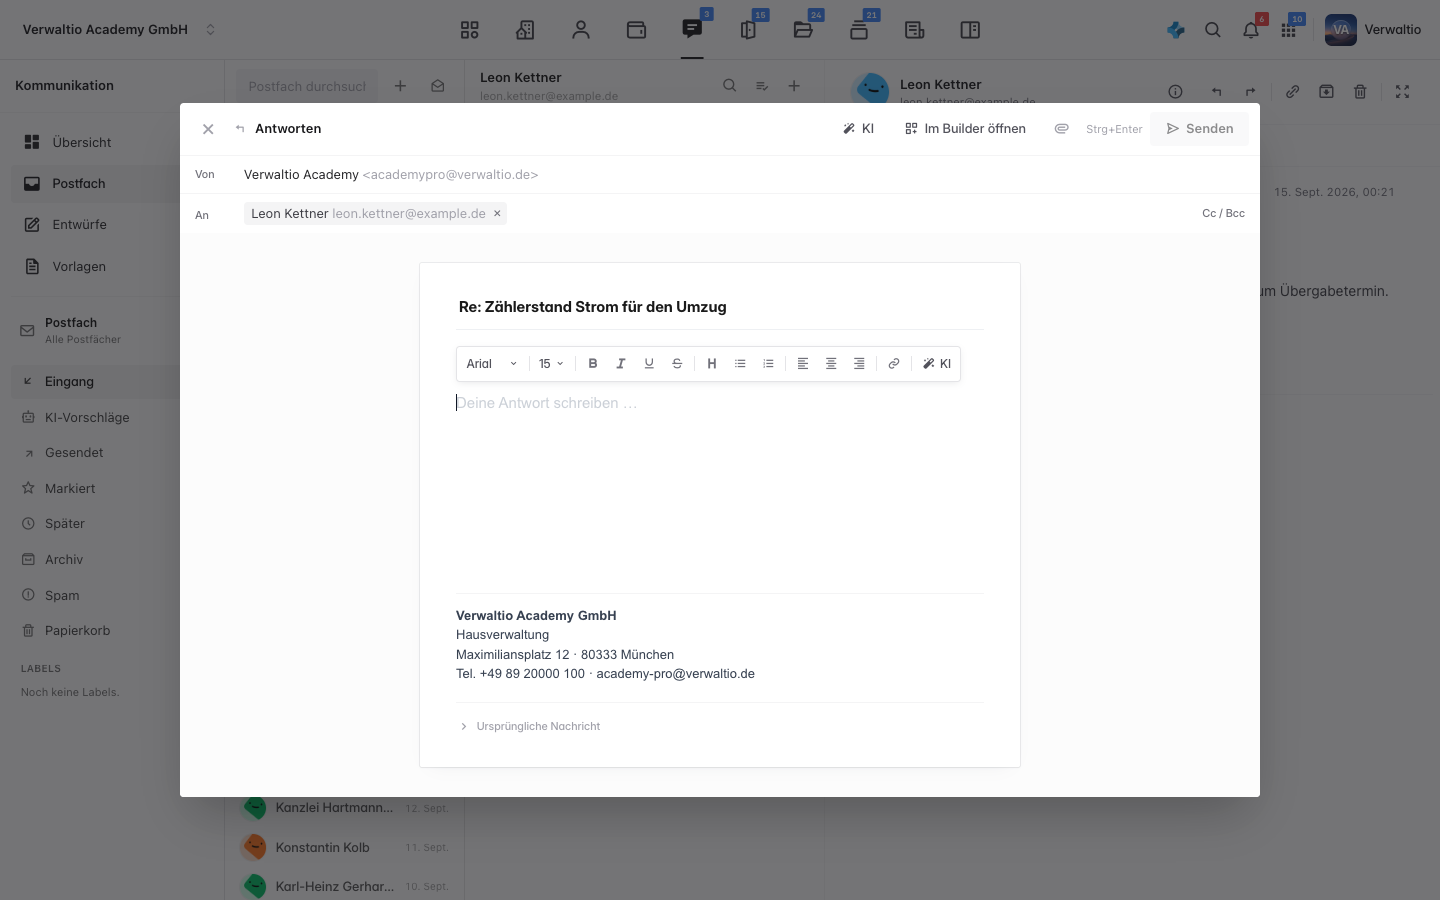
Task: Toggle strikethrough formatting in the editor toolbar
Action: [x=677, y=364]
